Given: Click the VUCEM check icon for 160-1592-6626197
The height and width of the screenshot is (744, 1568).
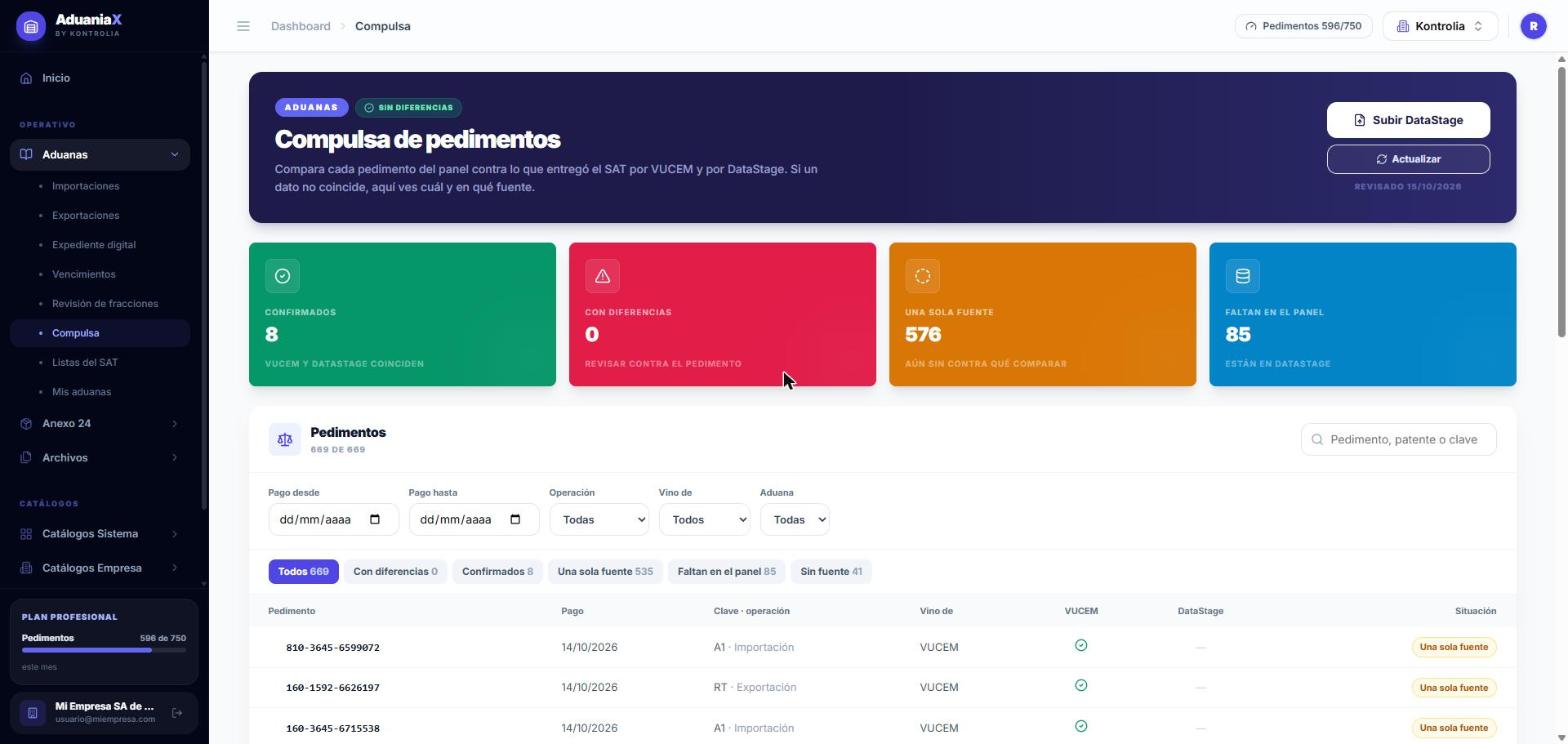Looking at the screenshot, I should [1081, 686].
